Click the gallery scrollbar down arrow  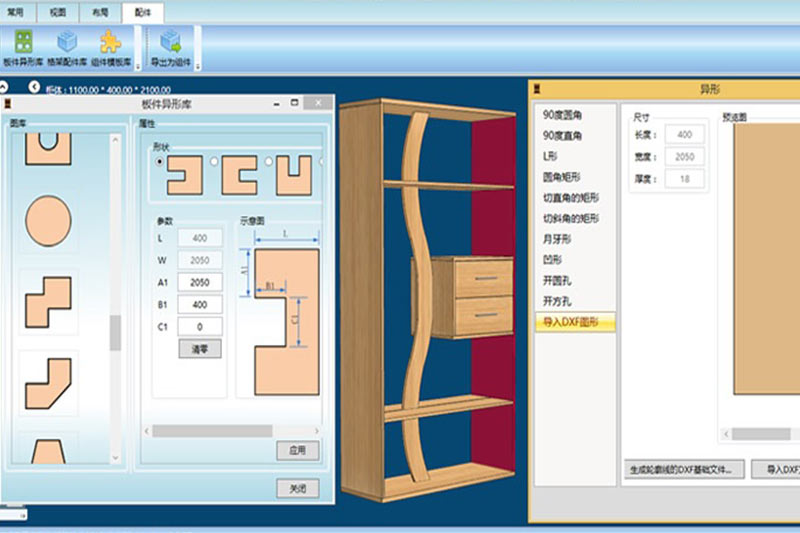[116, 457]
